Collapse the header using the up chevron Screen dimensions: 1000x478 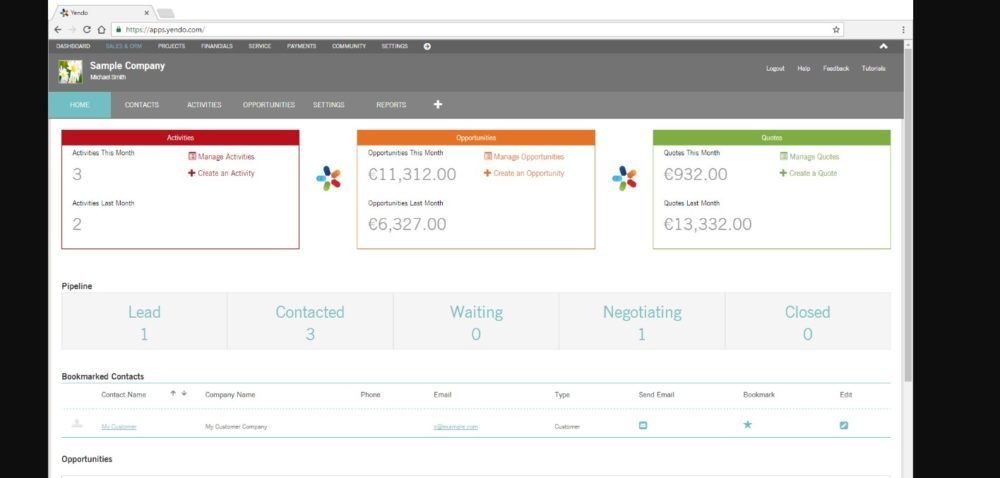click(883, 46)
